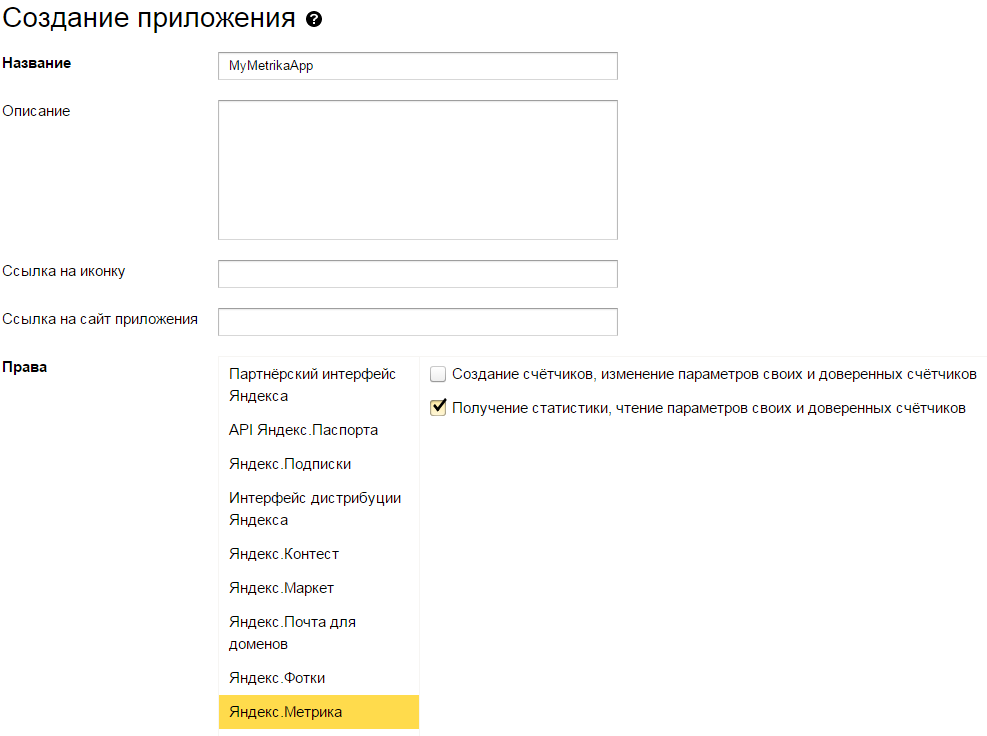Image resolution: width=987 pixels, height=736 pixels.
Task: Click the Название name input field
Action: click(x=417, y=66)
